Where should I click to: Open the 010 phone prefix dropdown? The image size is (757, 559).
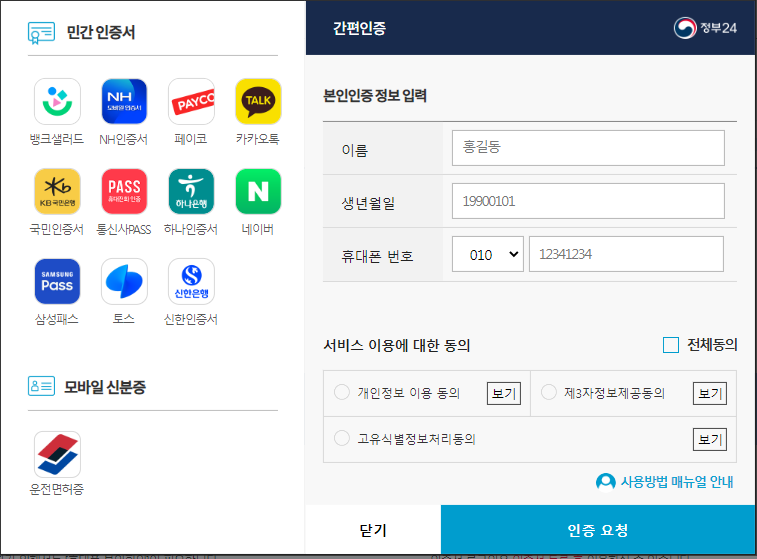(488, 254)
